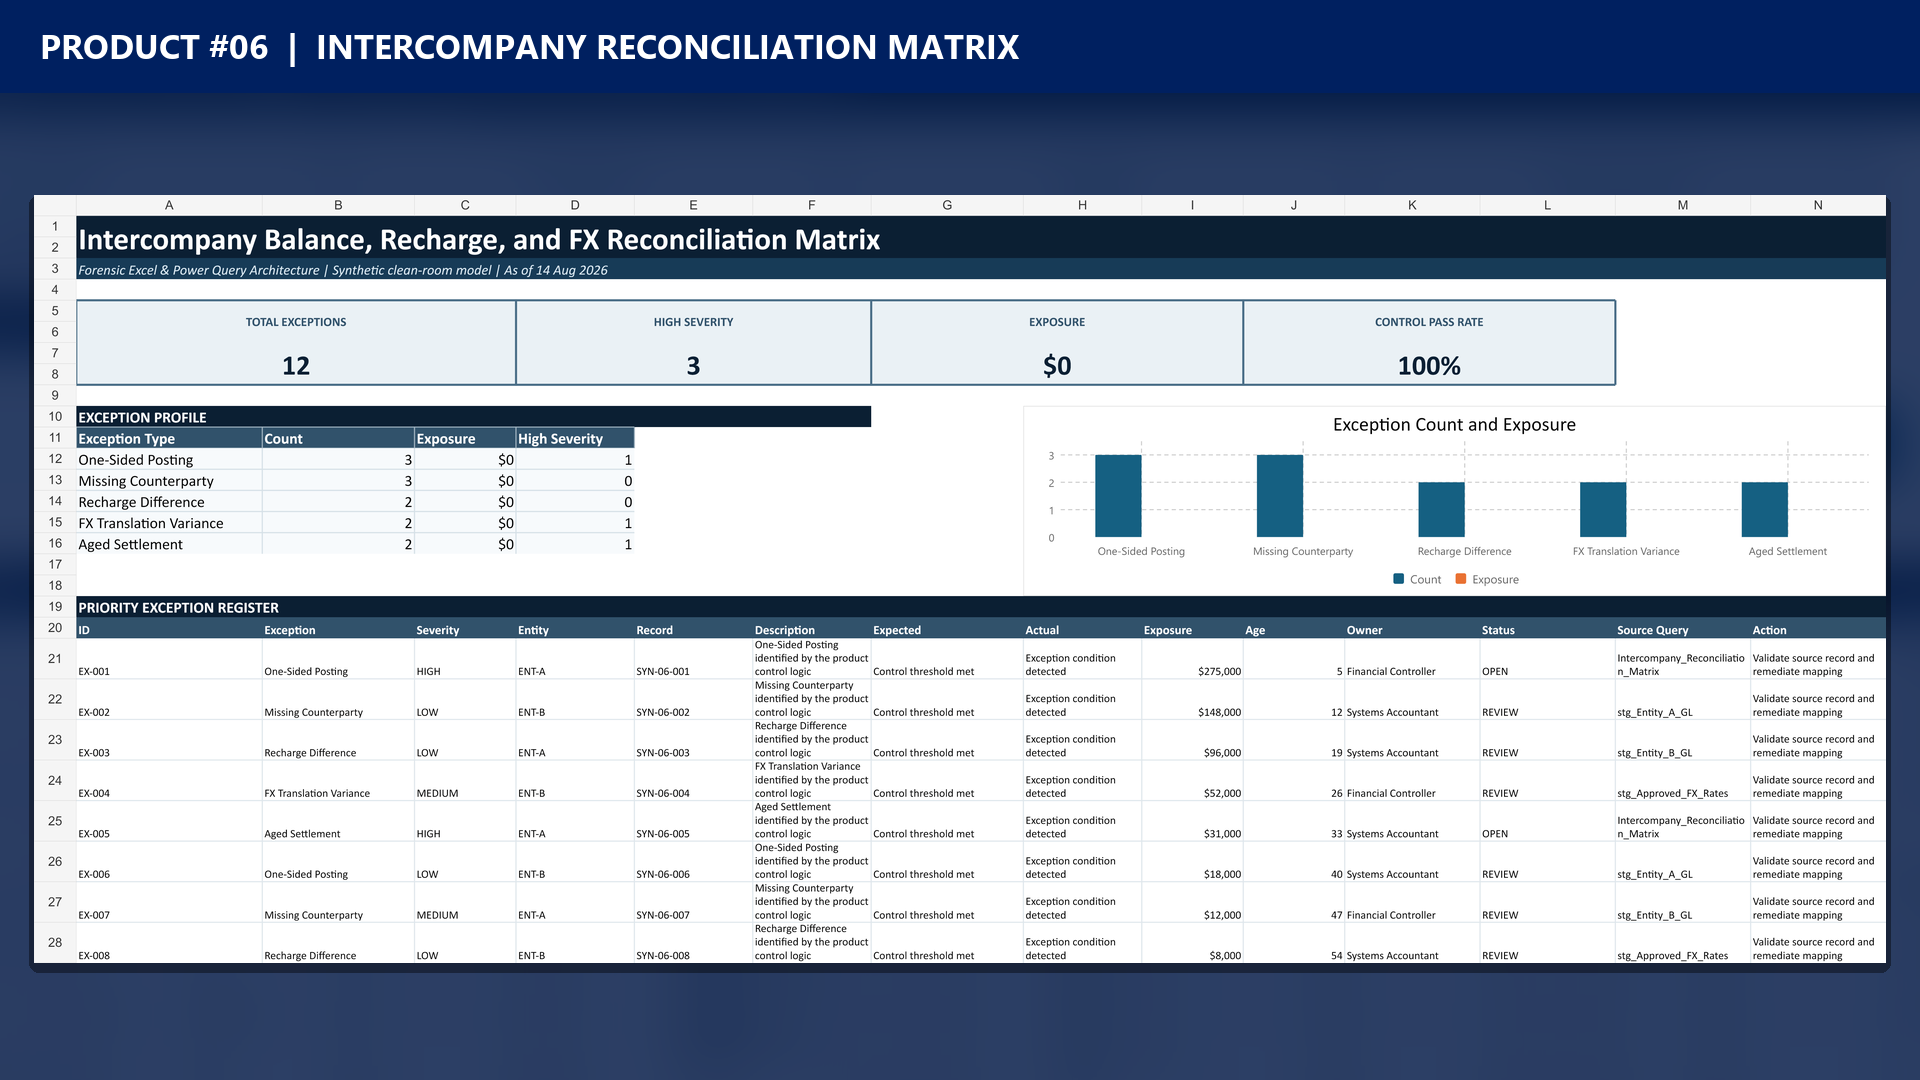
Task: Click the High Severity table header
Action: [575, 438]
